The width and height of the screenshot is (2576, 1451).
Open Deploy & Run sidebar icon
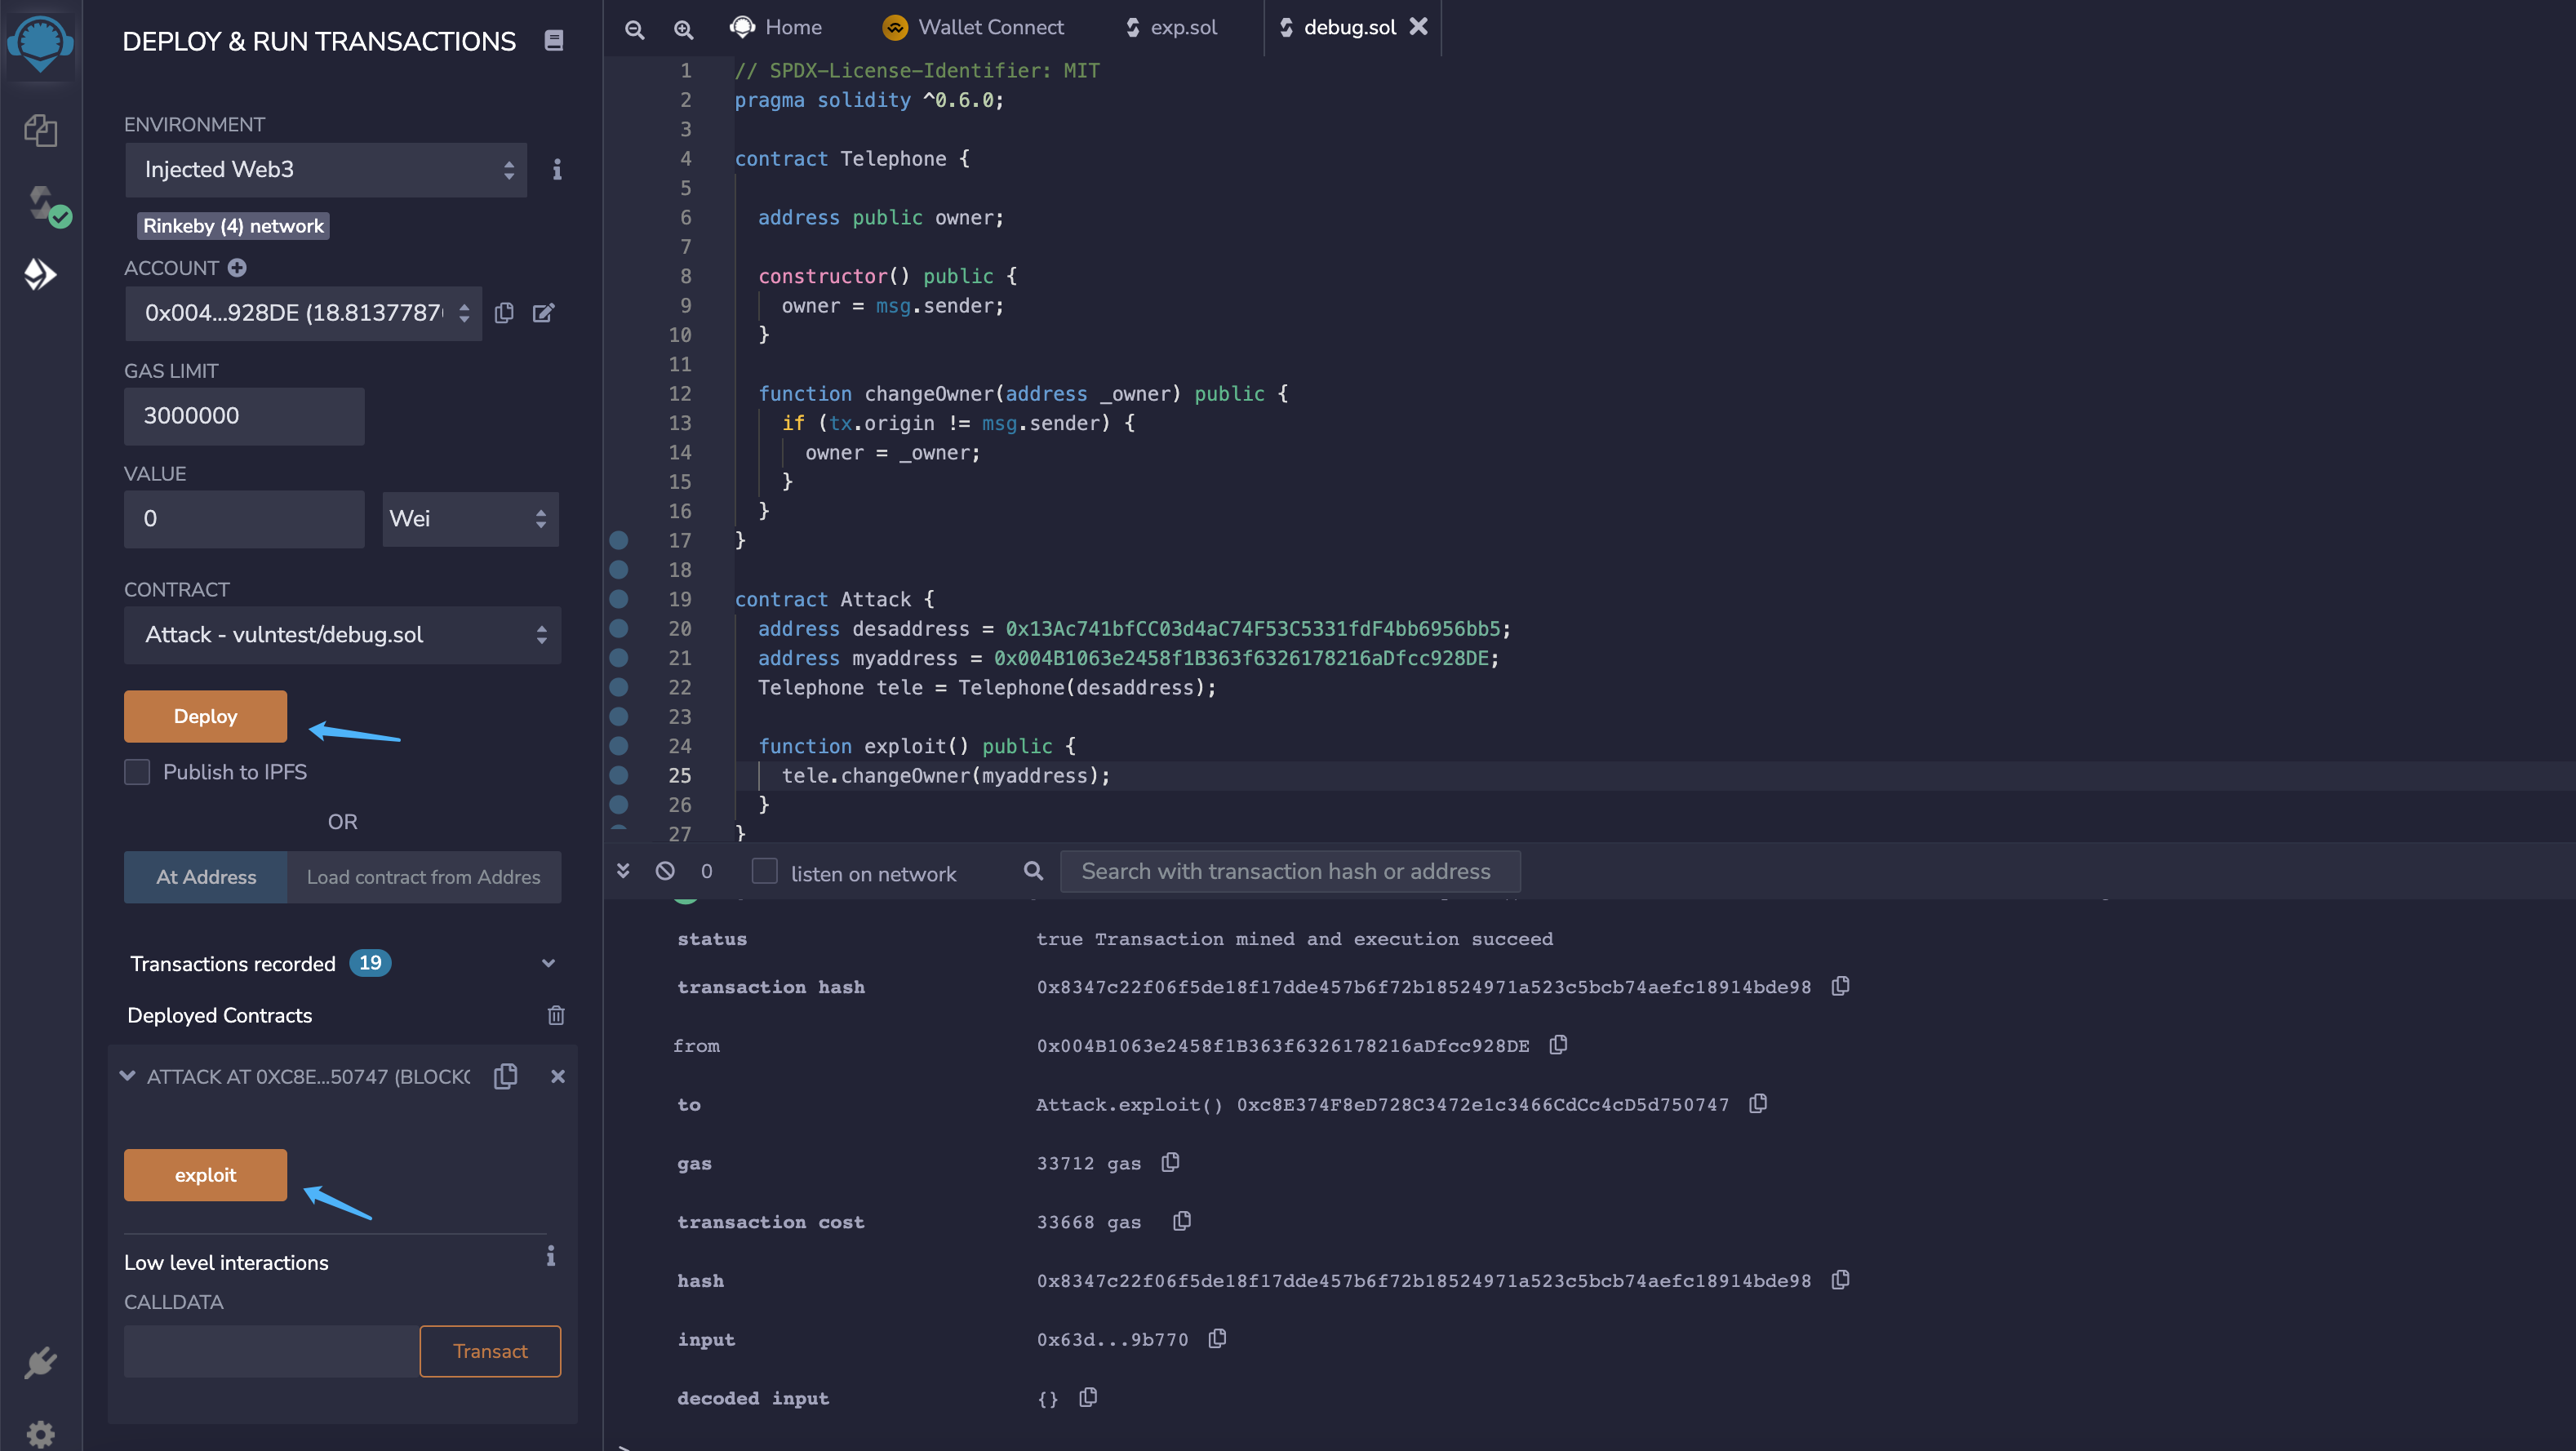point(40,274)
